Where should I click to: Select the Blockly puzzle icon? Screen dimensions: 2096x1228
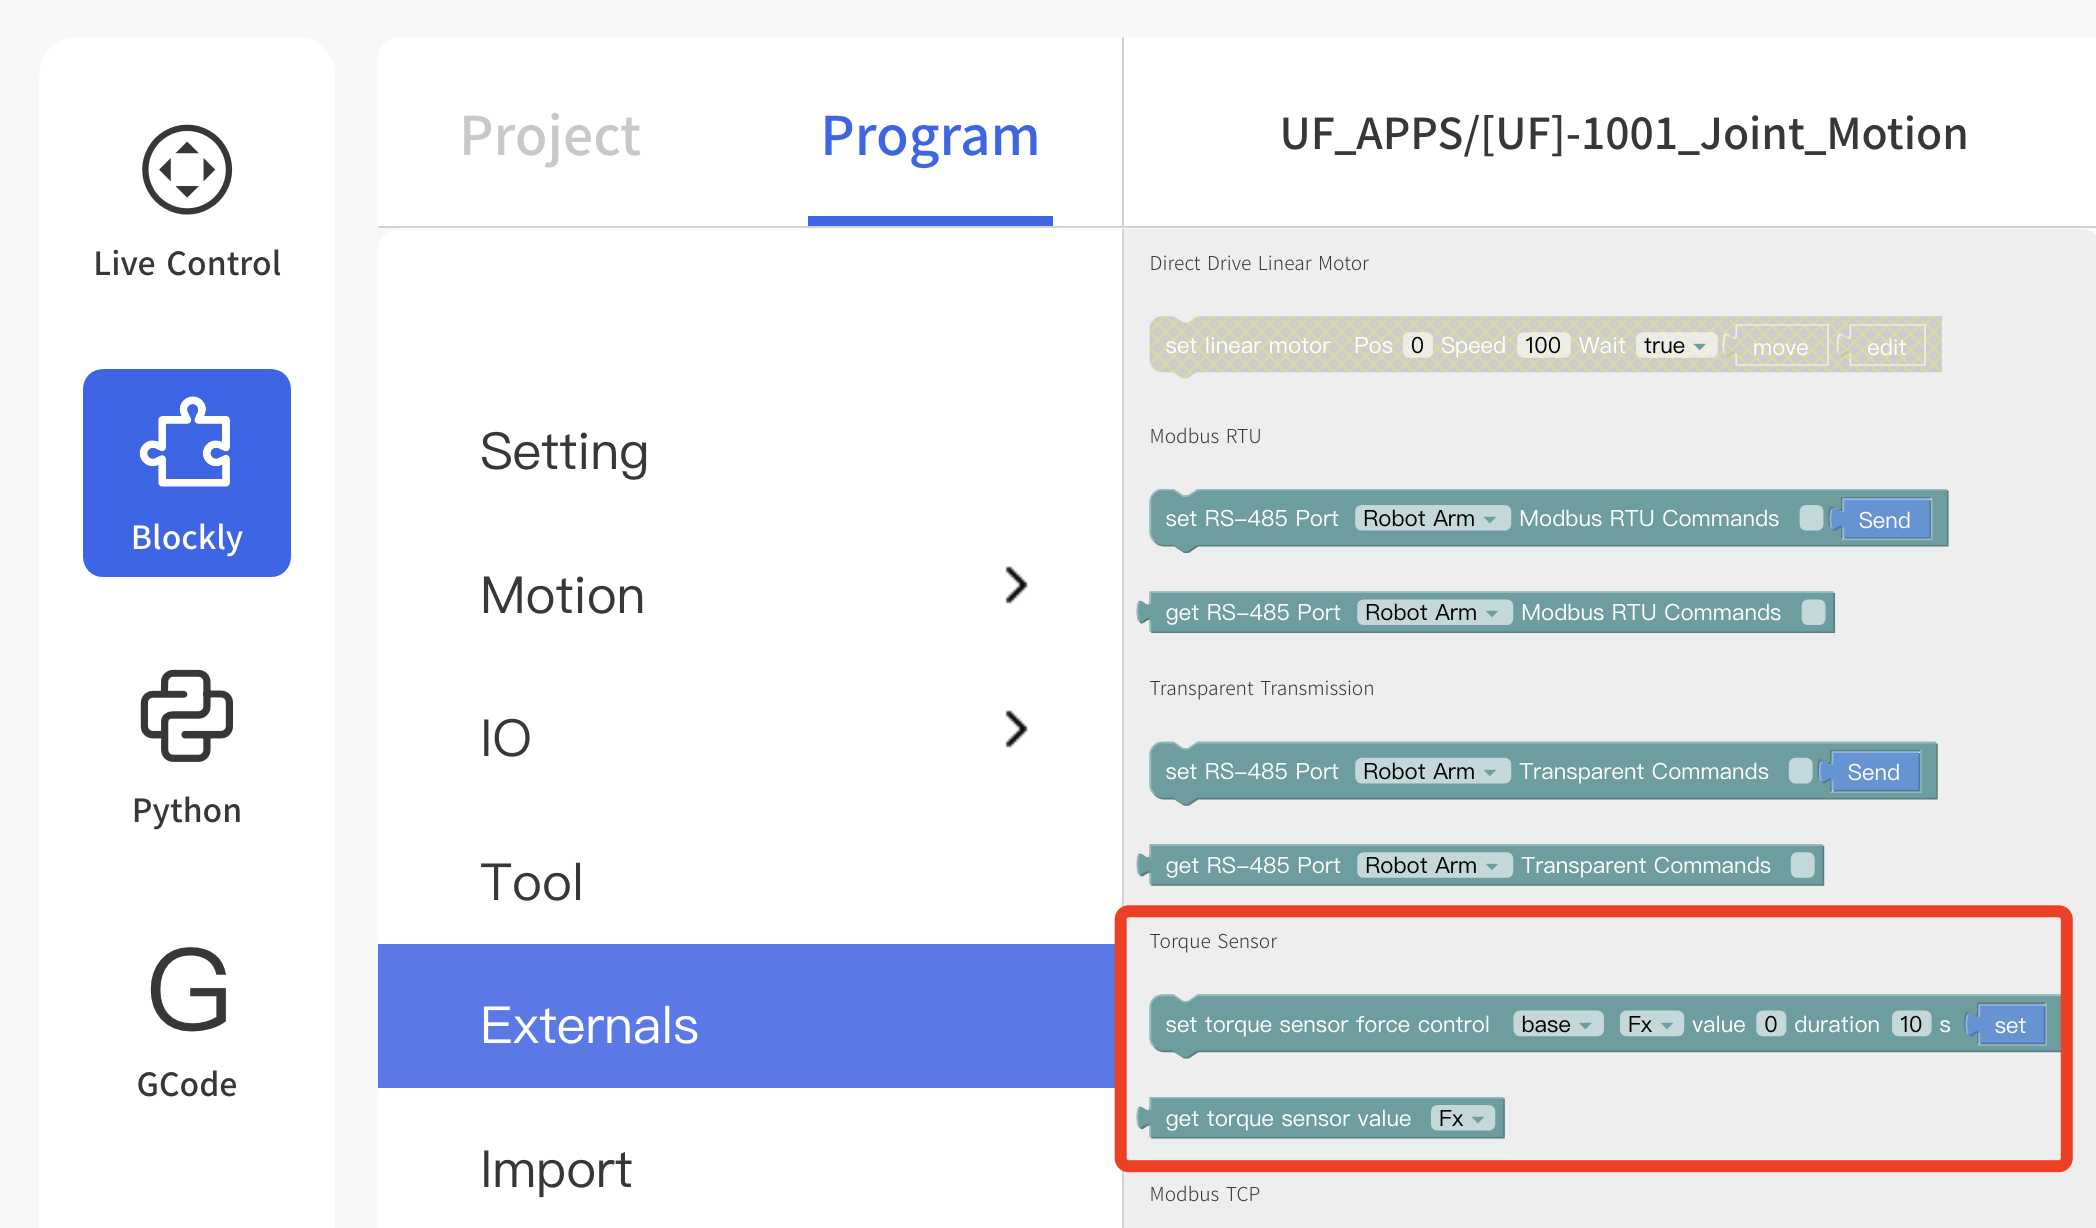click(x=187, y=443)
